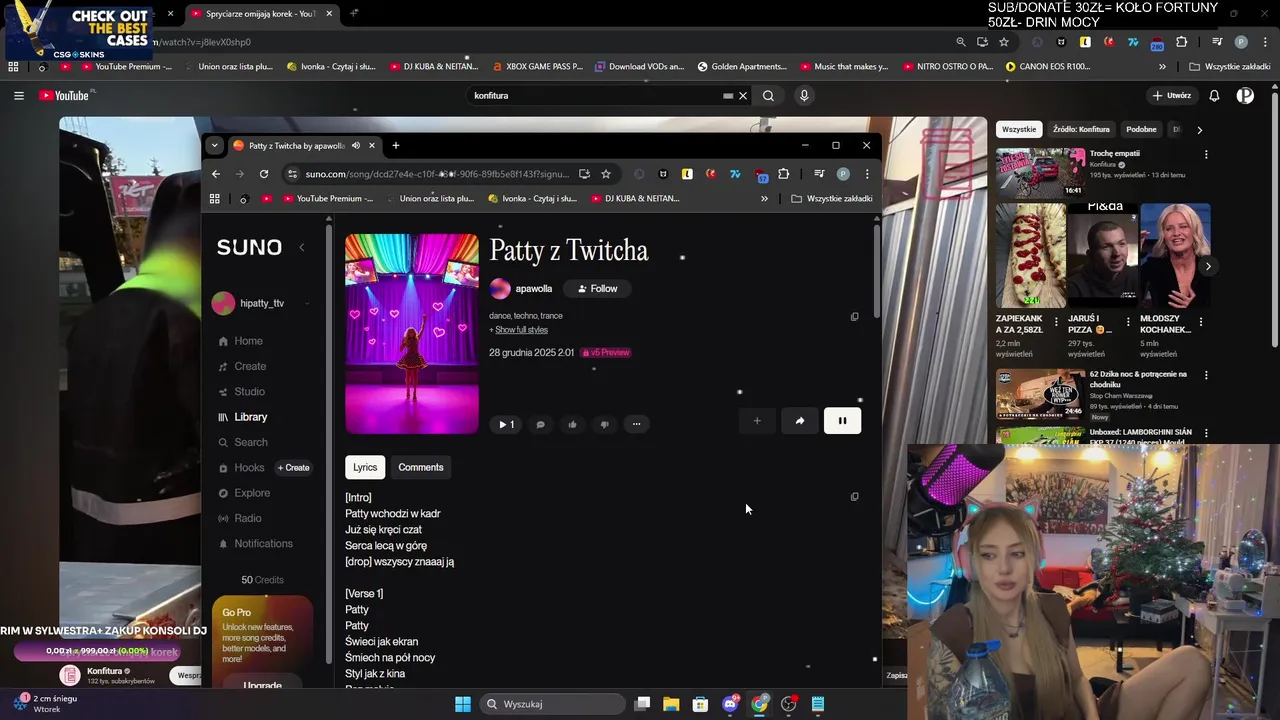Open apawolla artist profile link
1280x720 pixels.
click(533, 289)
